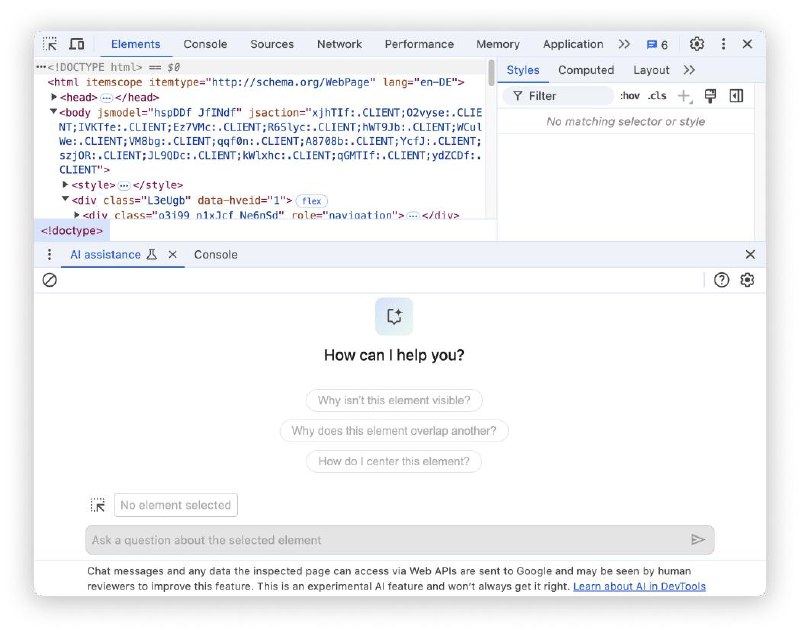Go to the Performance tab
800x633 pixels.
[419, 44]
